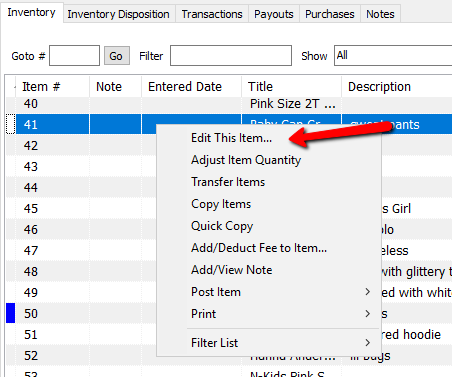452x377 pixels.
Task: Click the Filter text field
Action: [x=231, y=55]
